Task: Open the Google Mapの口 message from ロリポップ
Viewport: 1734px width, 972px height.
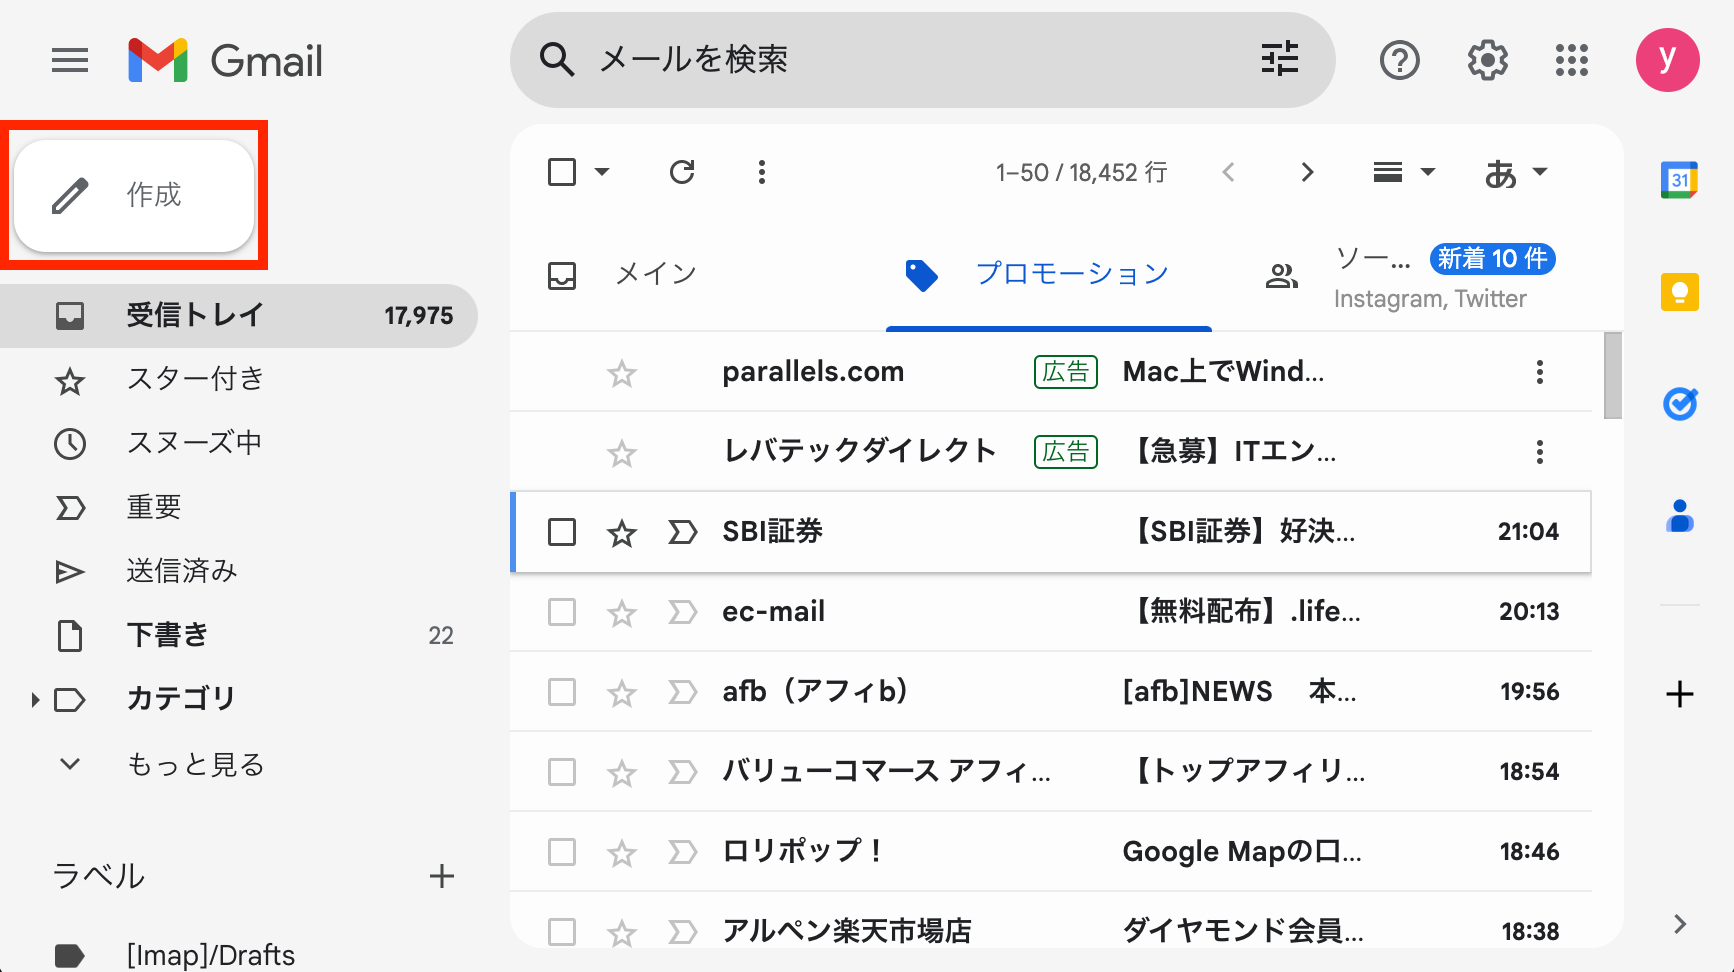Action: pyautogui.click(x=1050, y=852)
